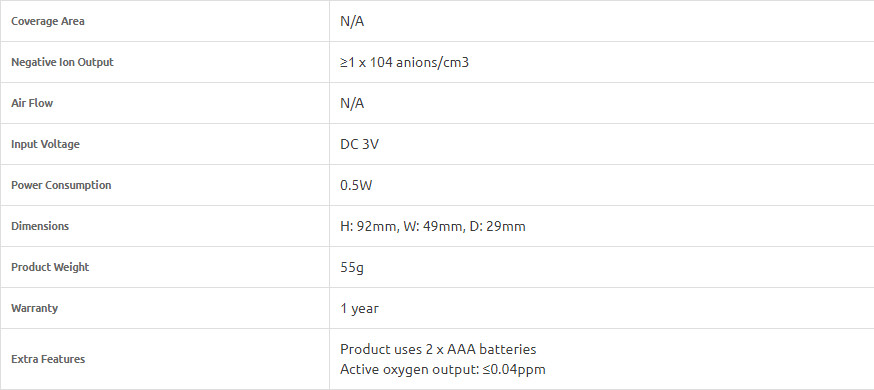Click the Extra Features label

tap(48, 359)
